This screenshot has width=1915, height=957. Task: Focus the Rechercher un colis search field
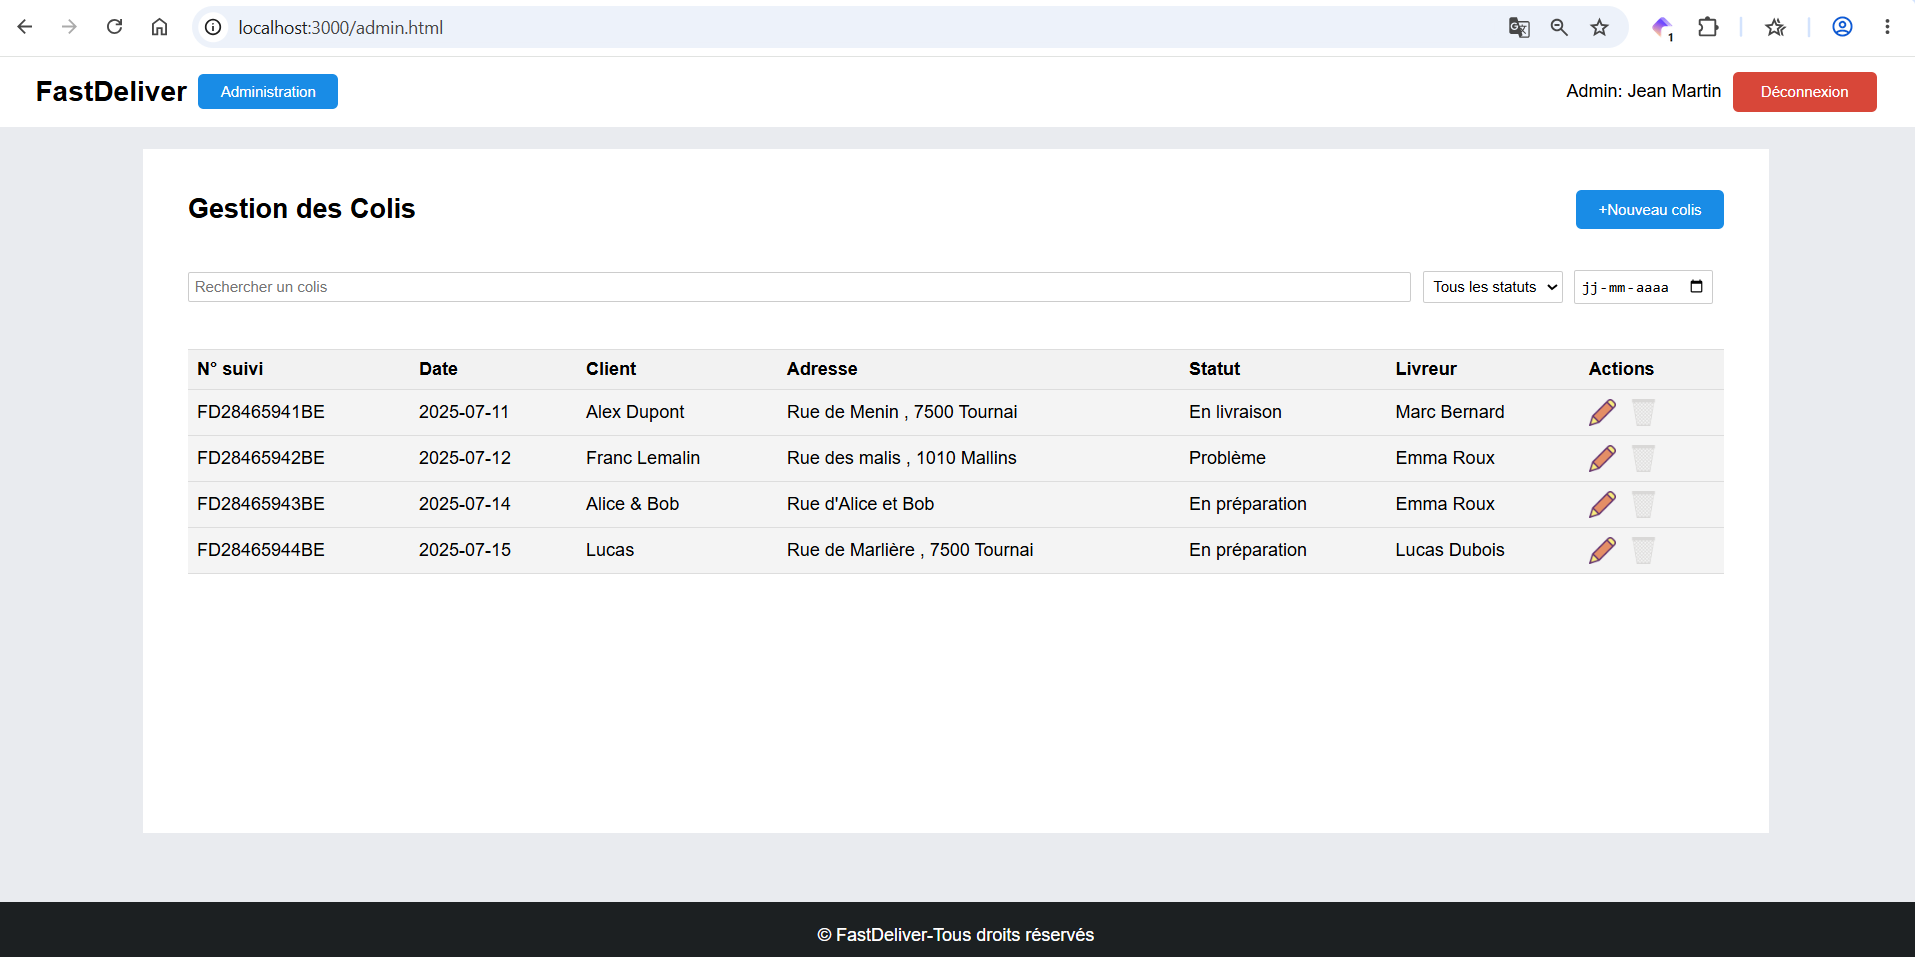coord(799,287)
